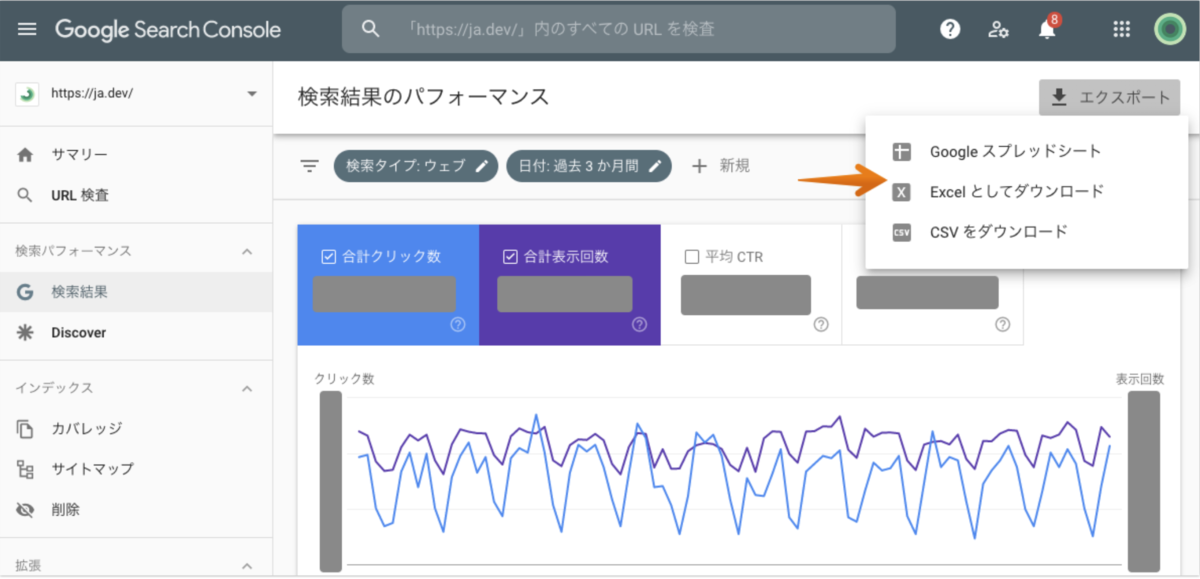Click the CSV file icon
Image resolution: width=1200 pixels, height=579 pixels.
pyautogui.click(x=901, y=232)
